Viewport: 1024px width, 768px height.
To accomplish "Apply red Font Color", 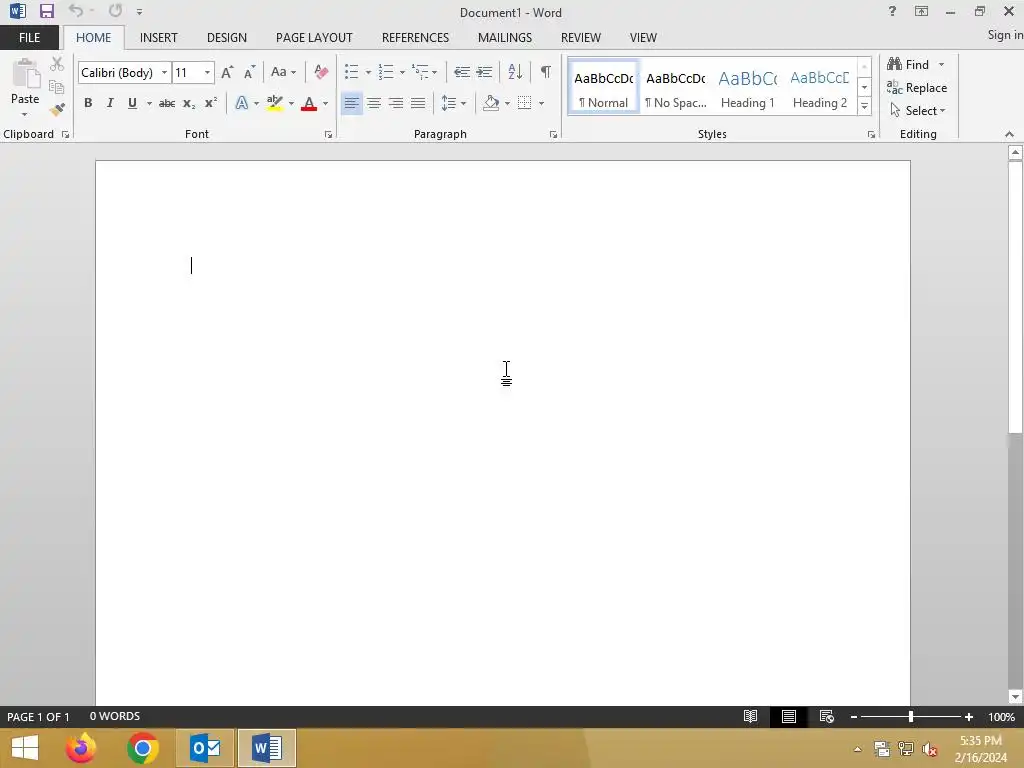I will [309, 103].
